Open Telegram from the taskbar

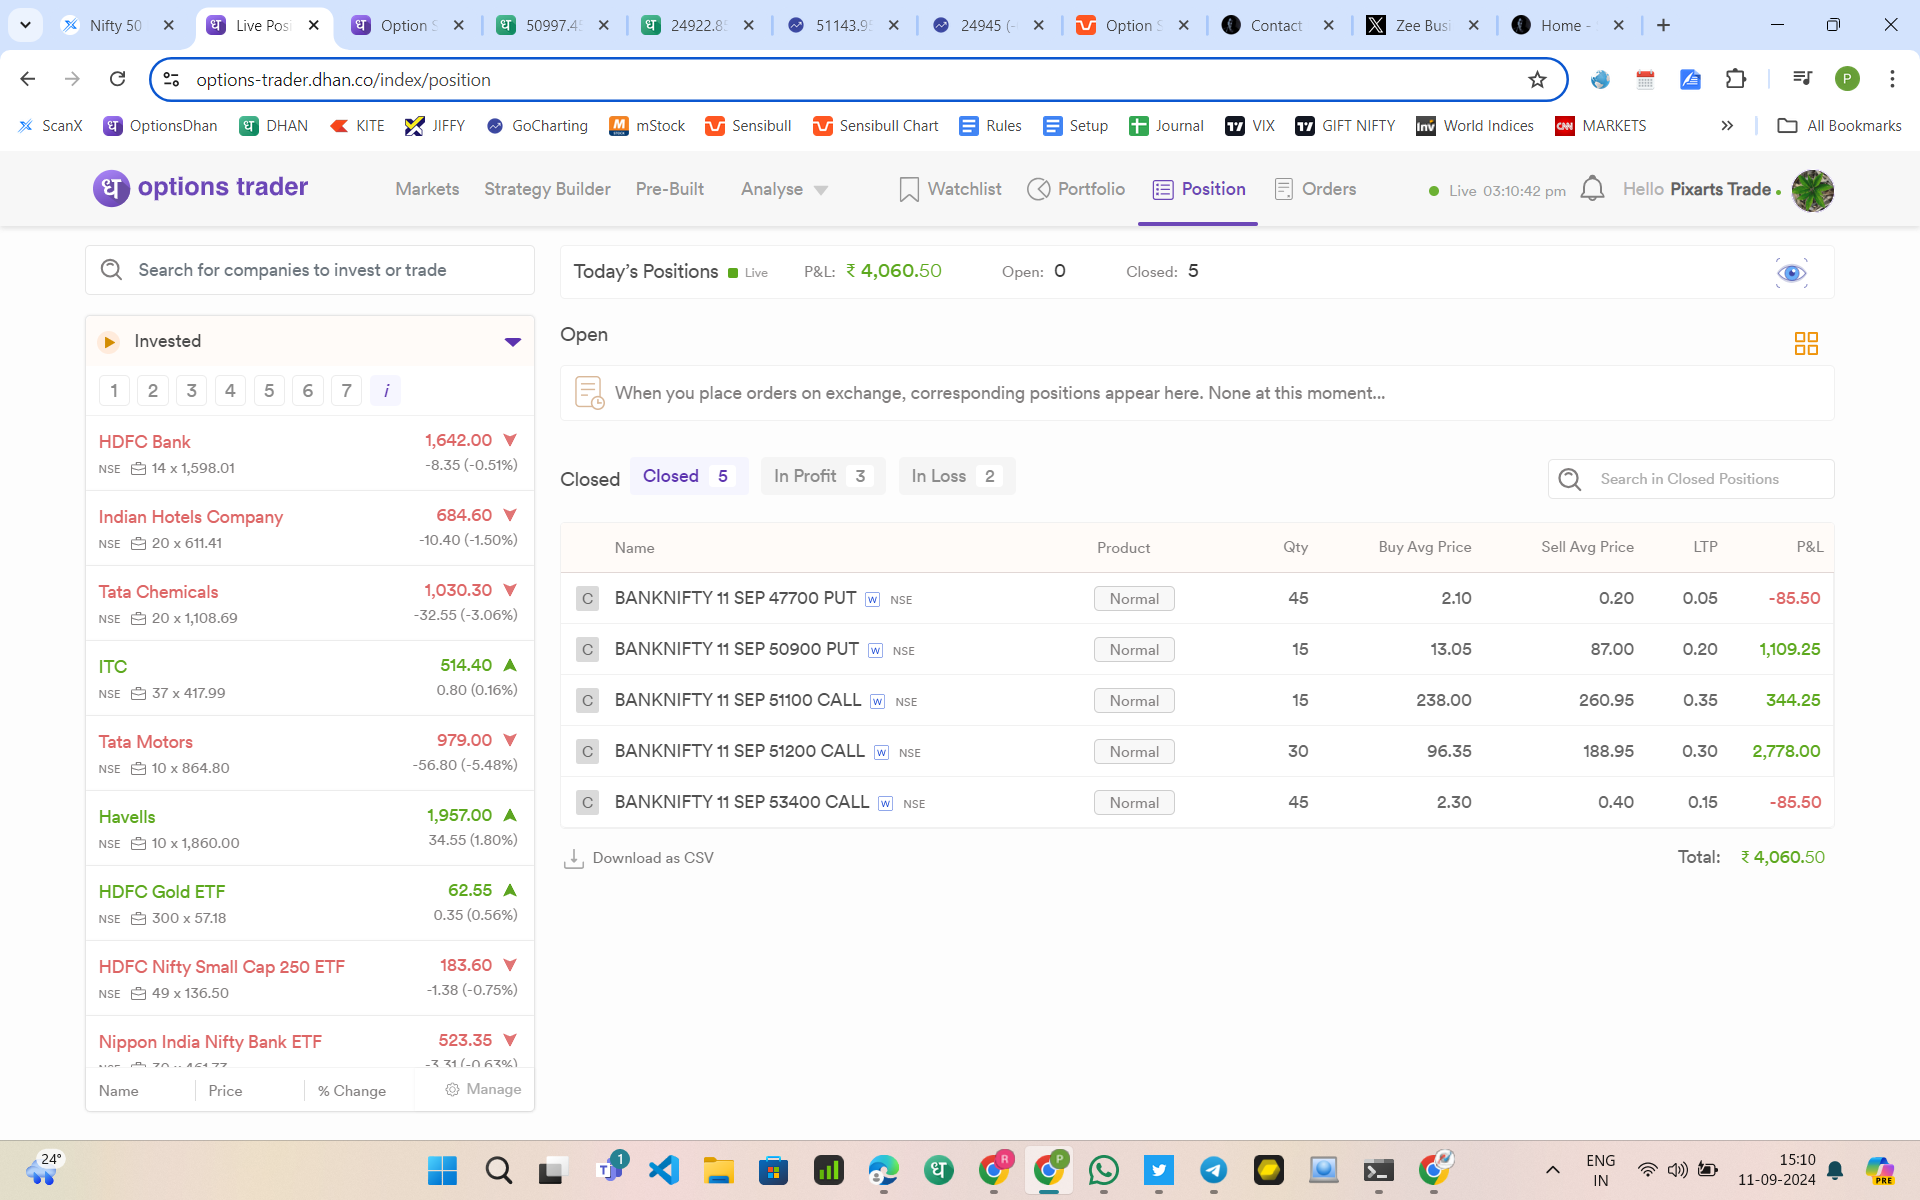click(1214, 1170)
